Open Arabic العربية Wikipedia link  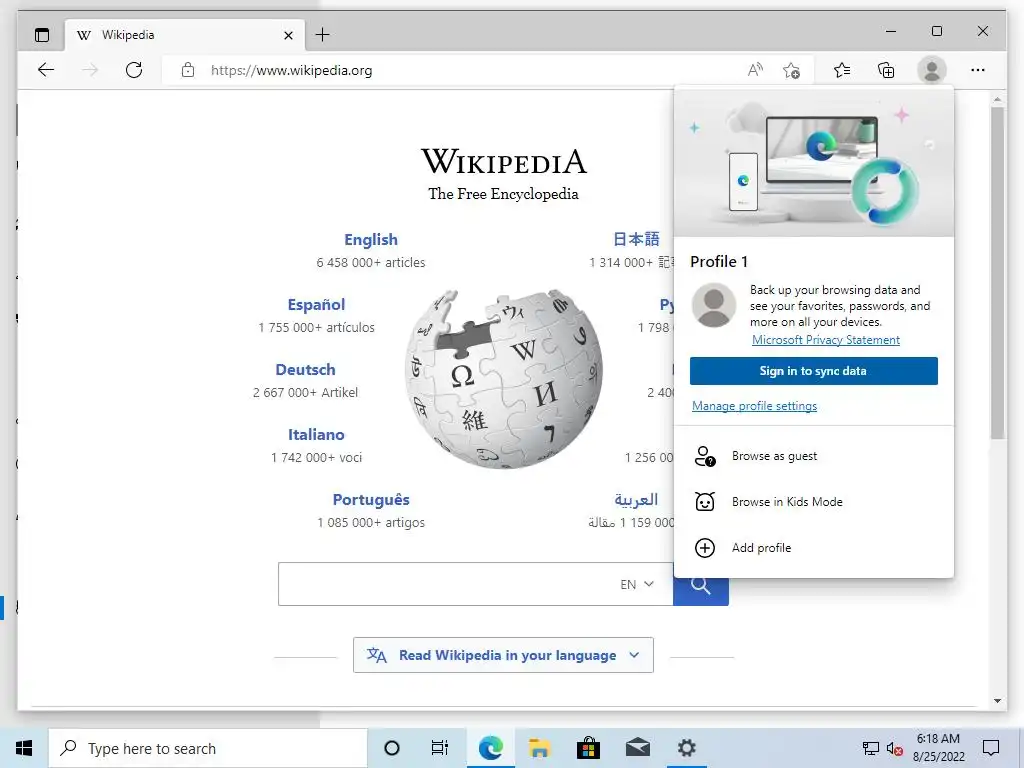tap(636, 500)
